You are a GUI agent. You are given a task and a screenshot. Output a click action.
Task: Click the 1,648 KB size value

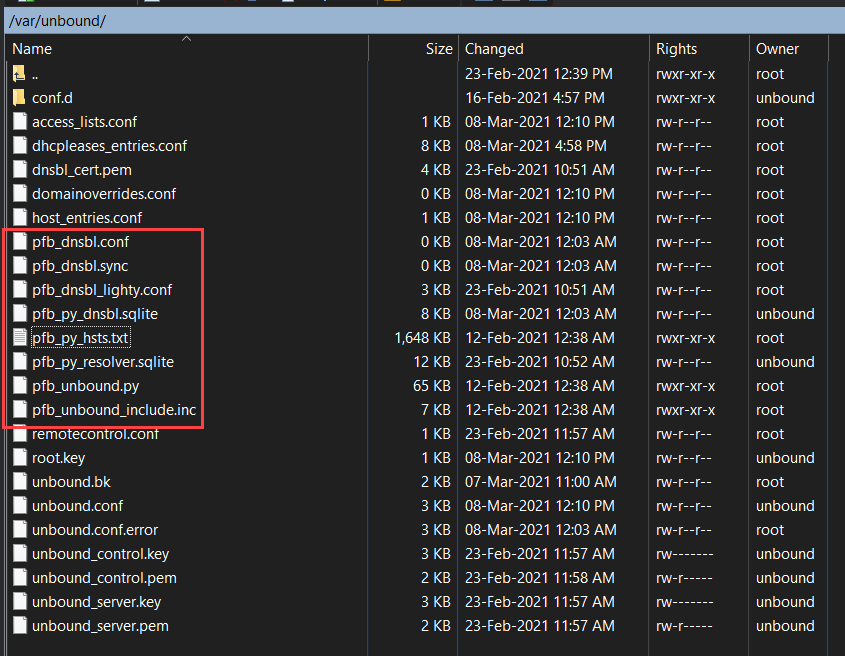click(x=422, y=338)
